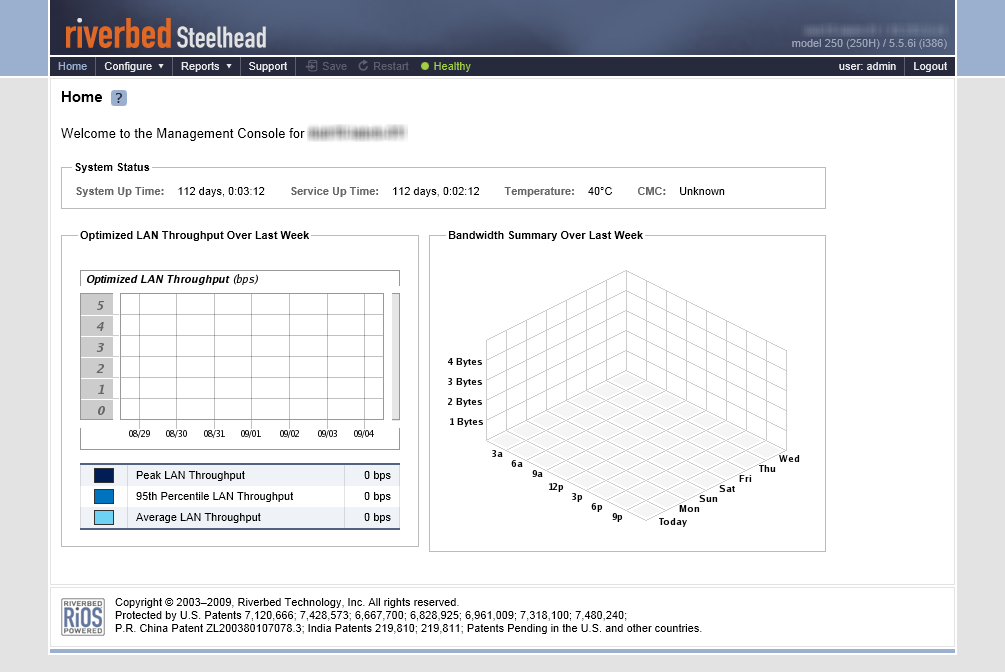This screenshot has width=1005, height=672.
Task: Click the Today axis label
Action: pyautogui.click(x=673, y=522)
